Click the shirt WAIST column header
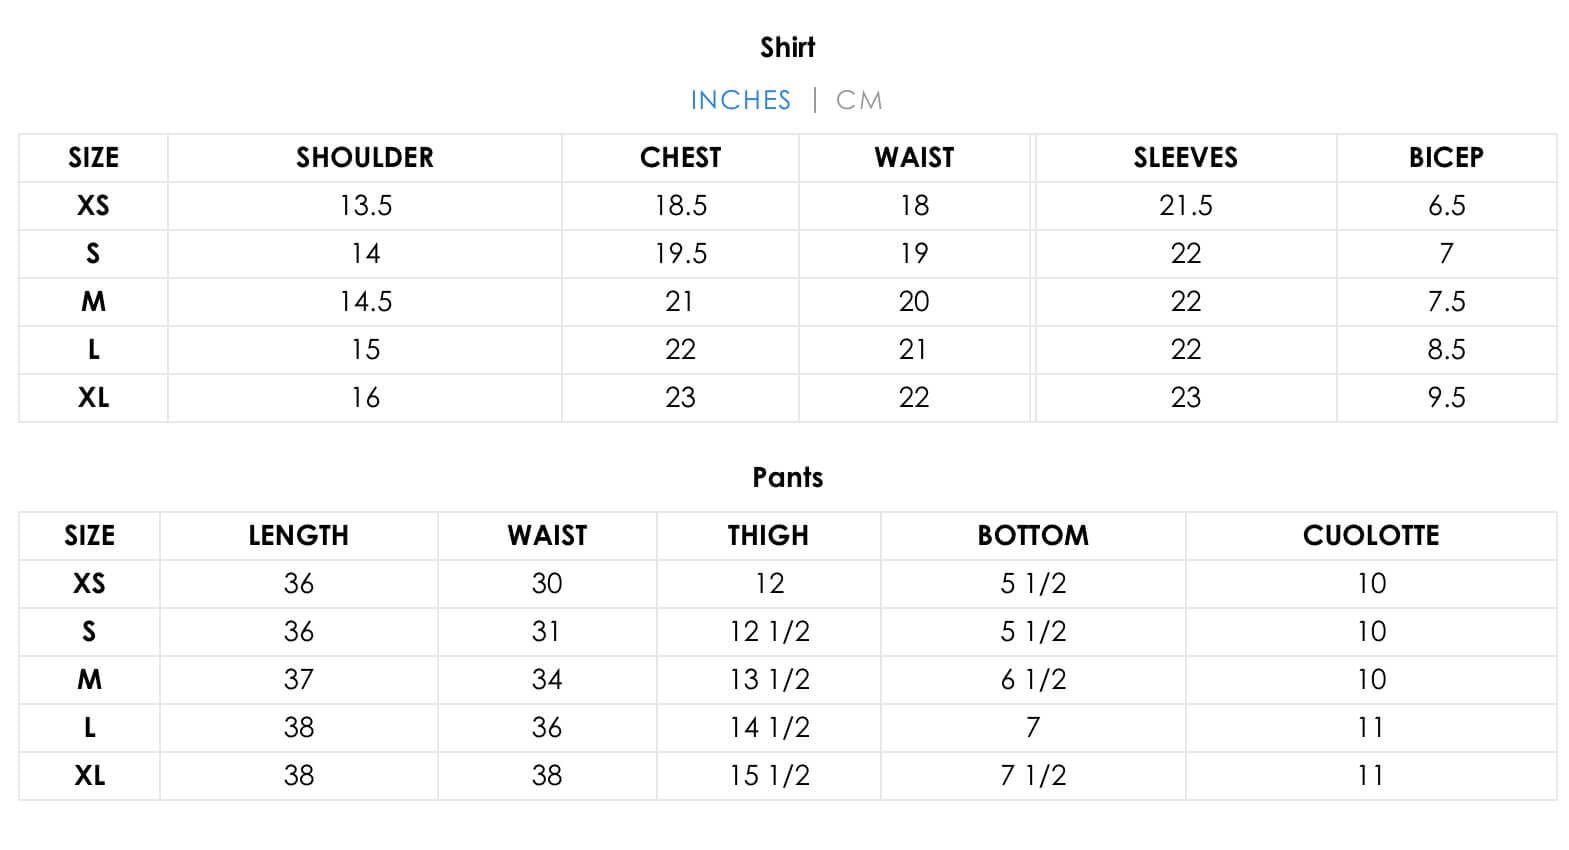1569x850 pixels. 914,157
